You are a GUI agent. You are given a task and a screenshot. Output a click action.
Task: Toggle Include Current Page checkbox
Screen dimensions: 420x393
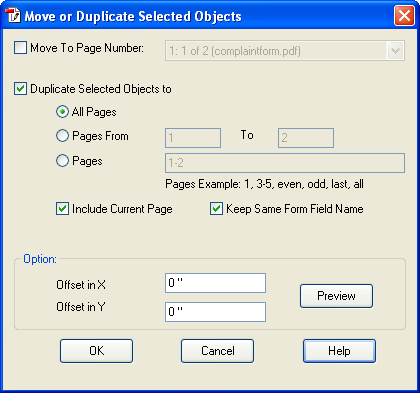coord(62,209)
